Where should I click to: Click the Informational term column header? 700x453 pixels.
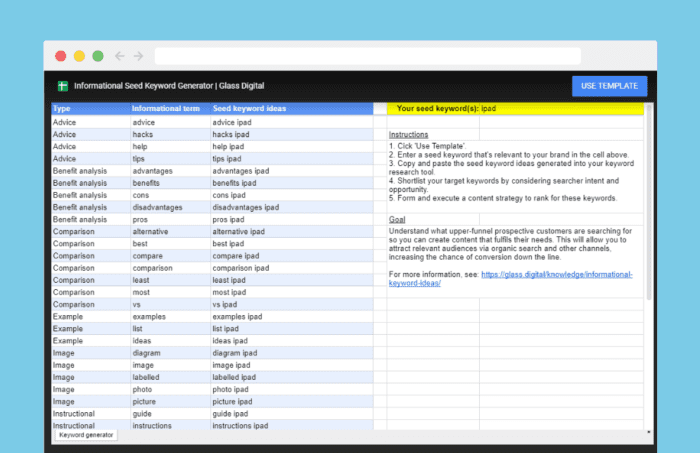pyautogui.click(x=170, y=108)
